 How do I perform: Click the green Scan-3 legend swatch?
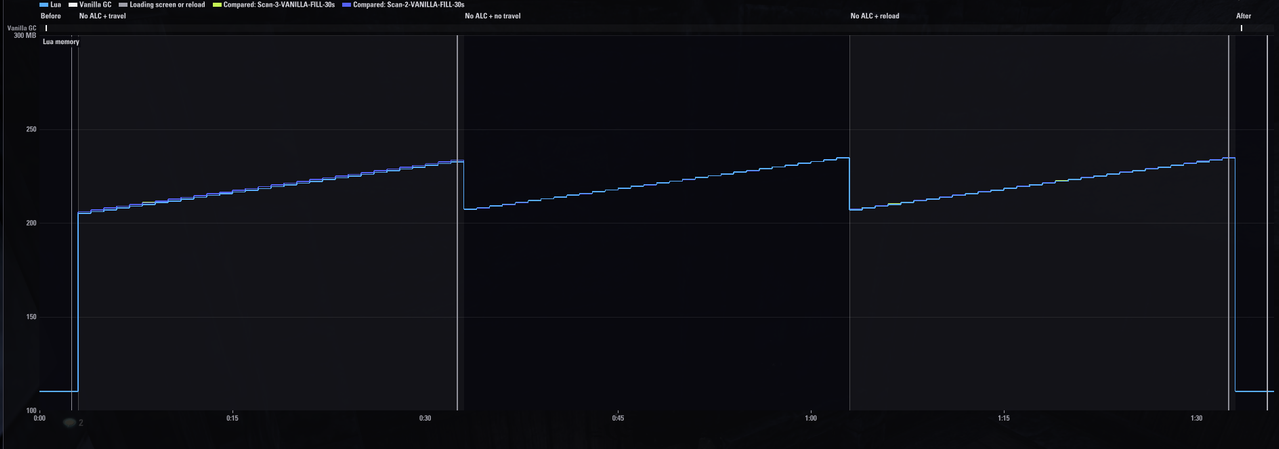click(217, 5)
